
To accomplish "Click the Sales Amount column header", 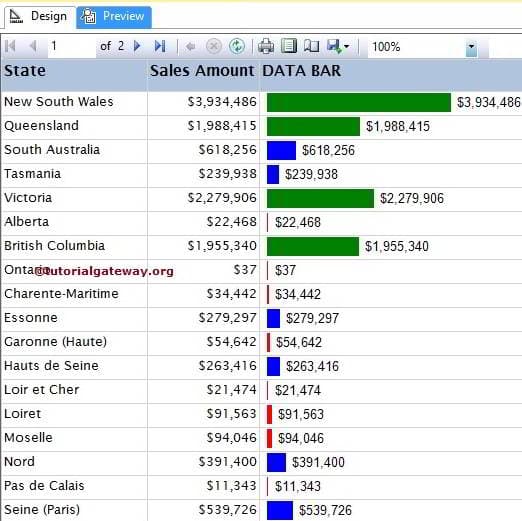I will click(203, 75).
